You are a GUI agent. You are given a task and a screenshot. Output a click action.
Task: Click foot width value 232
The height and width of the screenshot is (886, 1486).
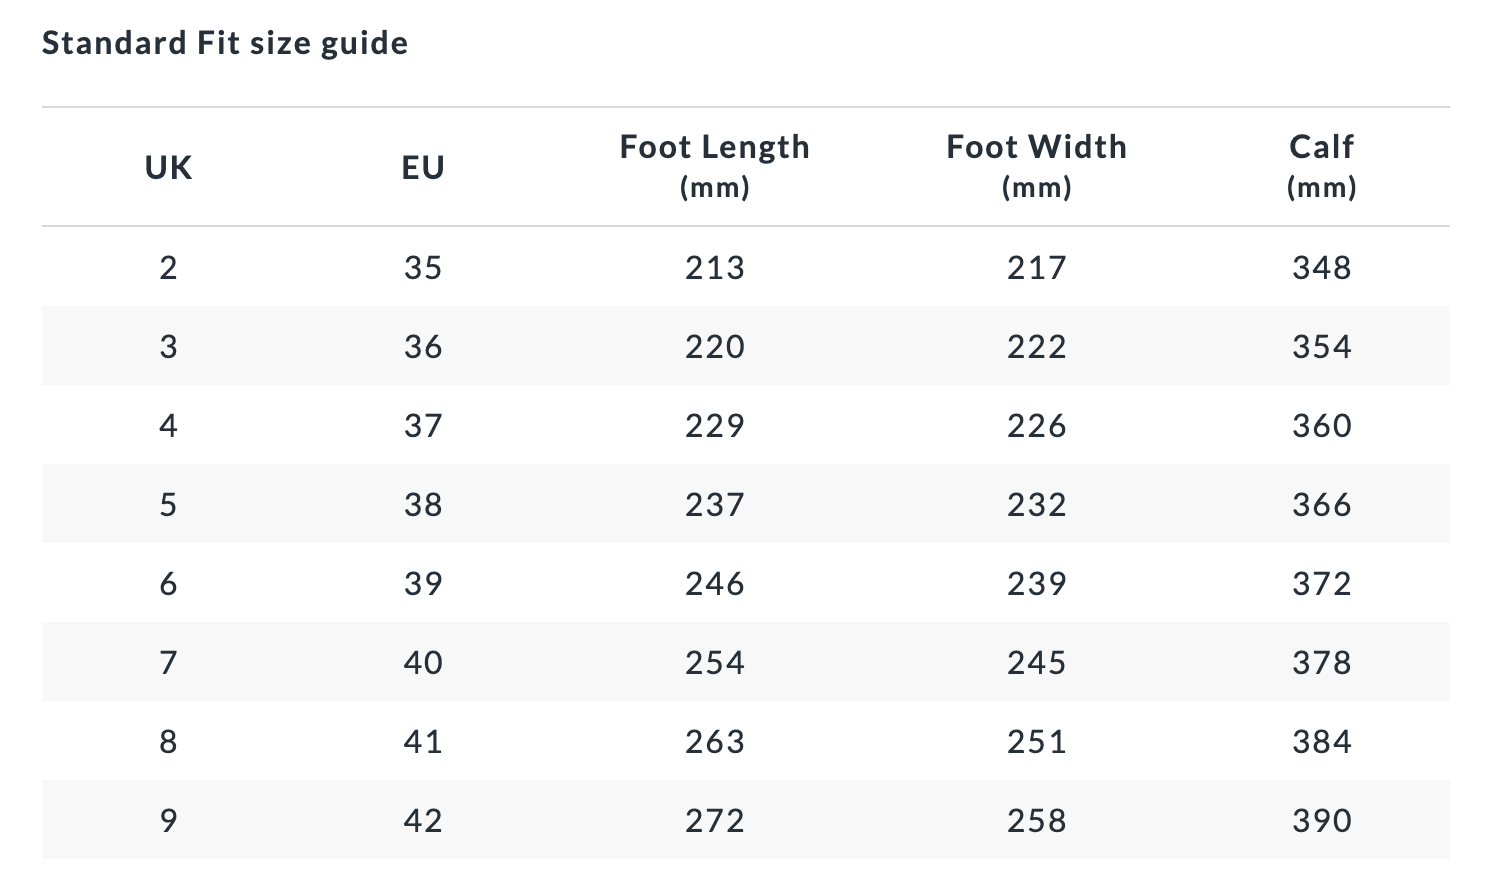[1036, 504]
